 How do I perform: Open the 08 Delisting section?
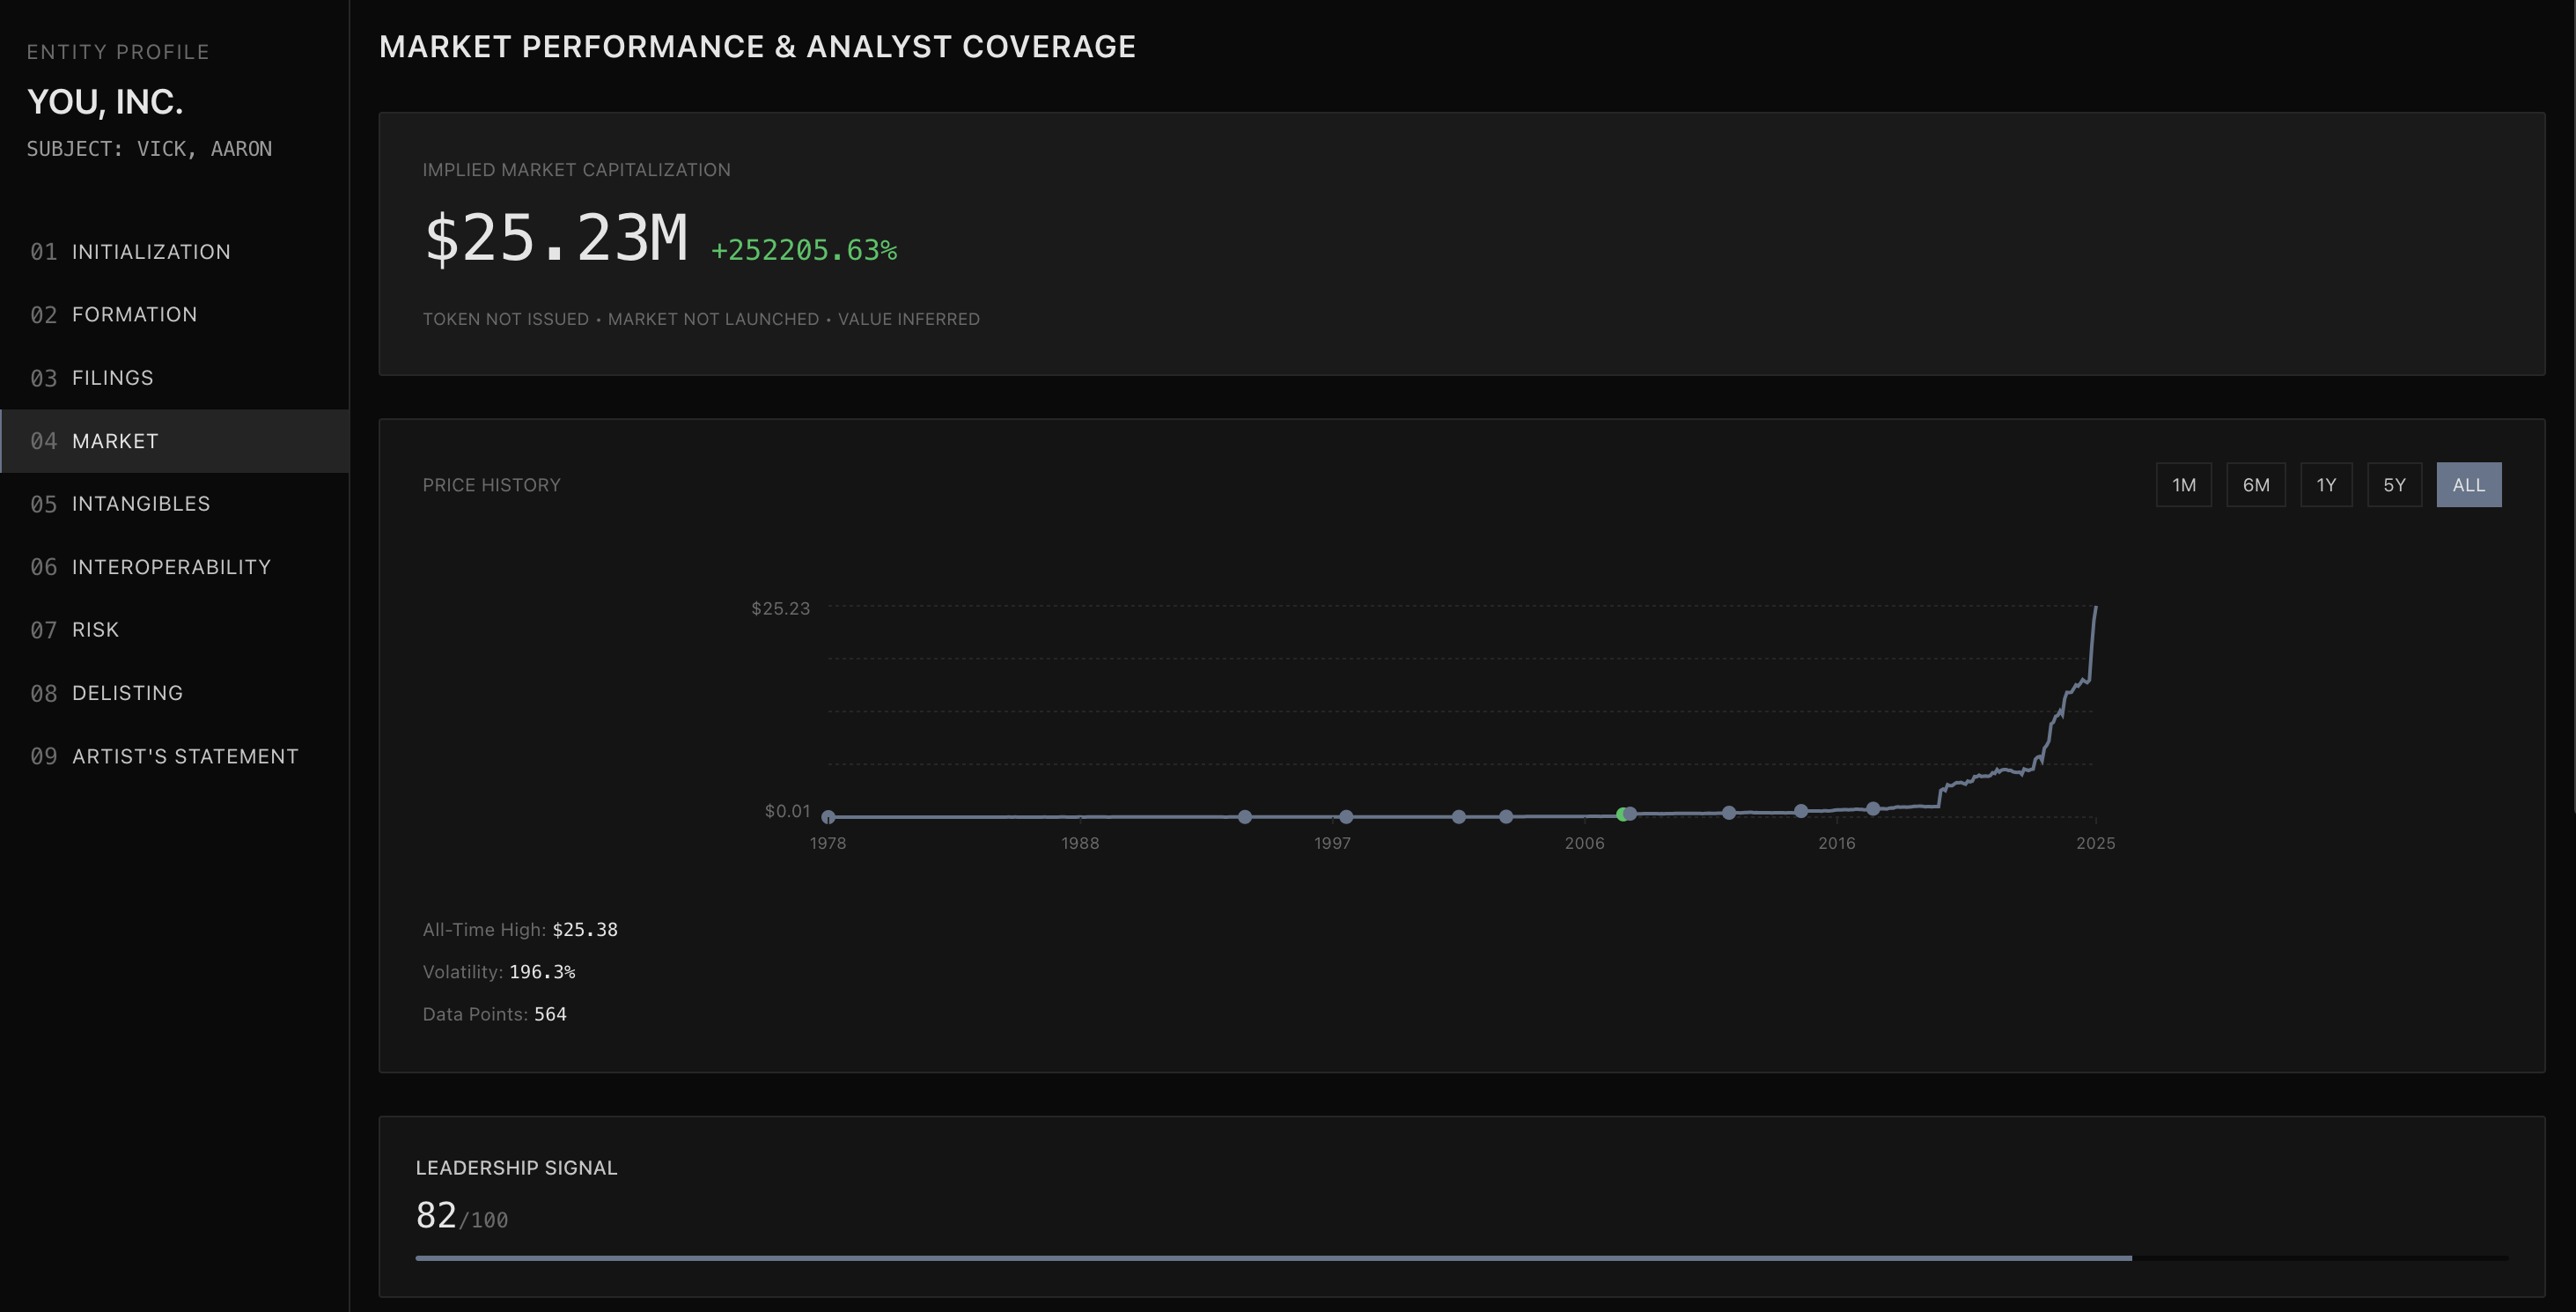127,692
